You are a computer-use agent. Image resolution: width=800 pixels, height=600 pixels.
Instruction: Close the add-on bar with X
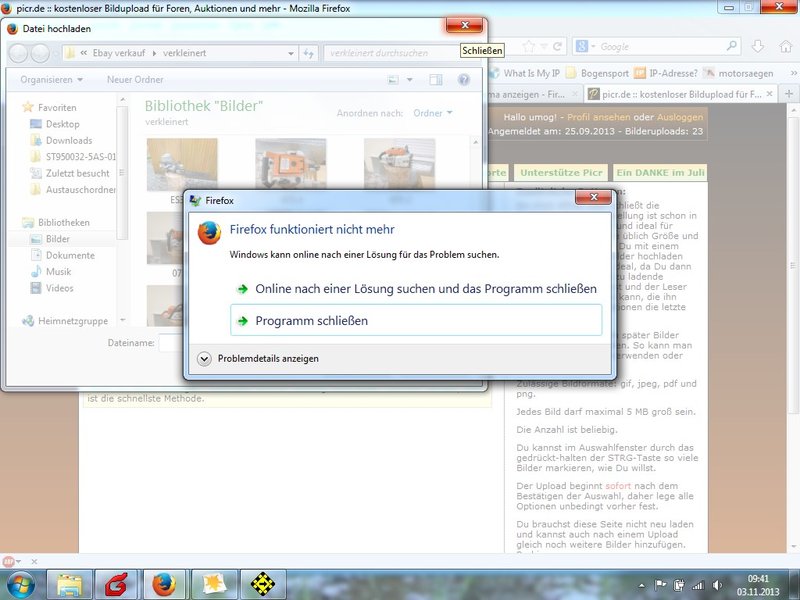(x=34, y=561)
